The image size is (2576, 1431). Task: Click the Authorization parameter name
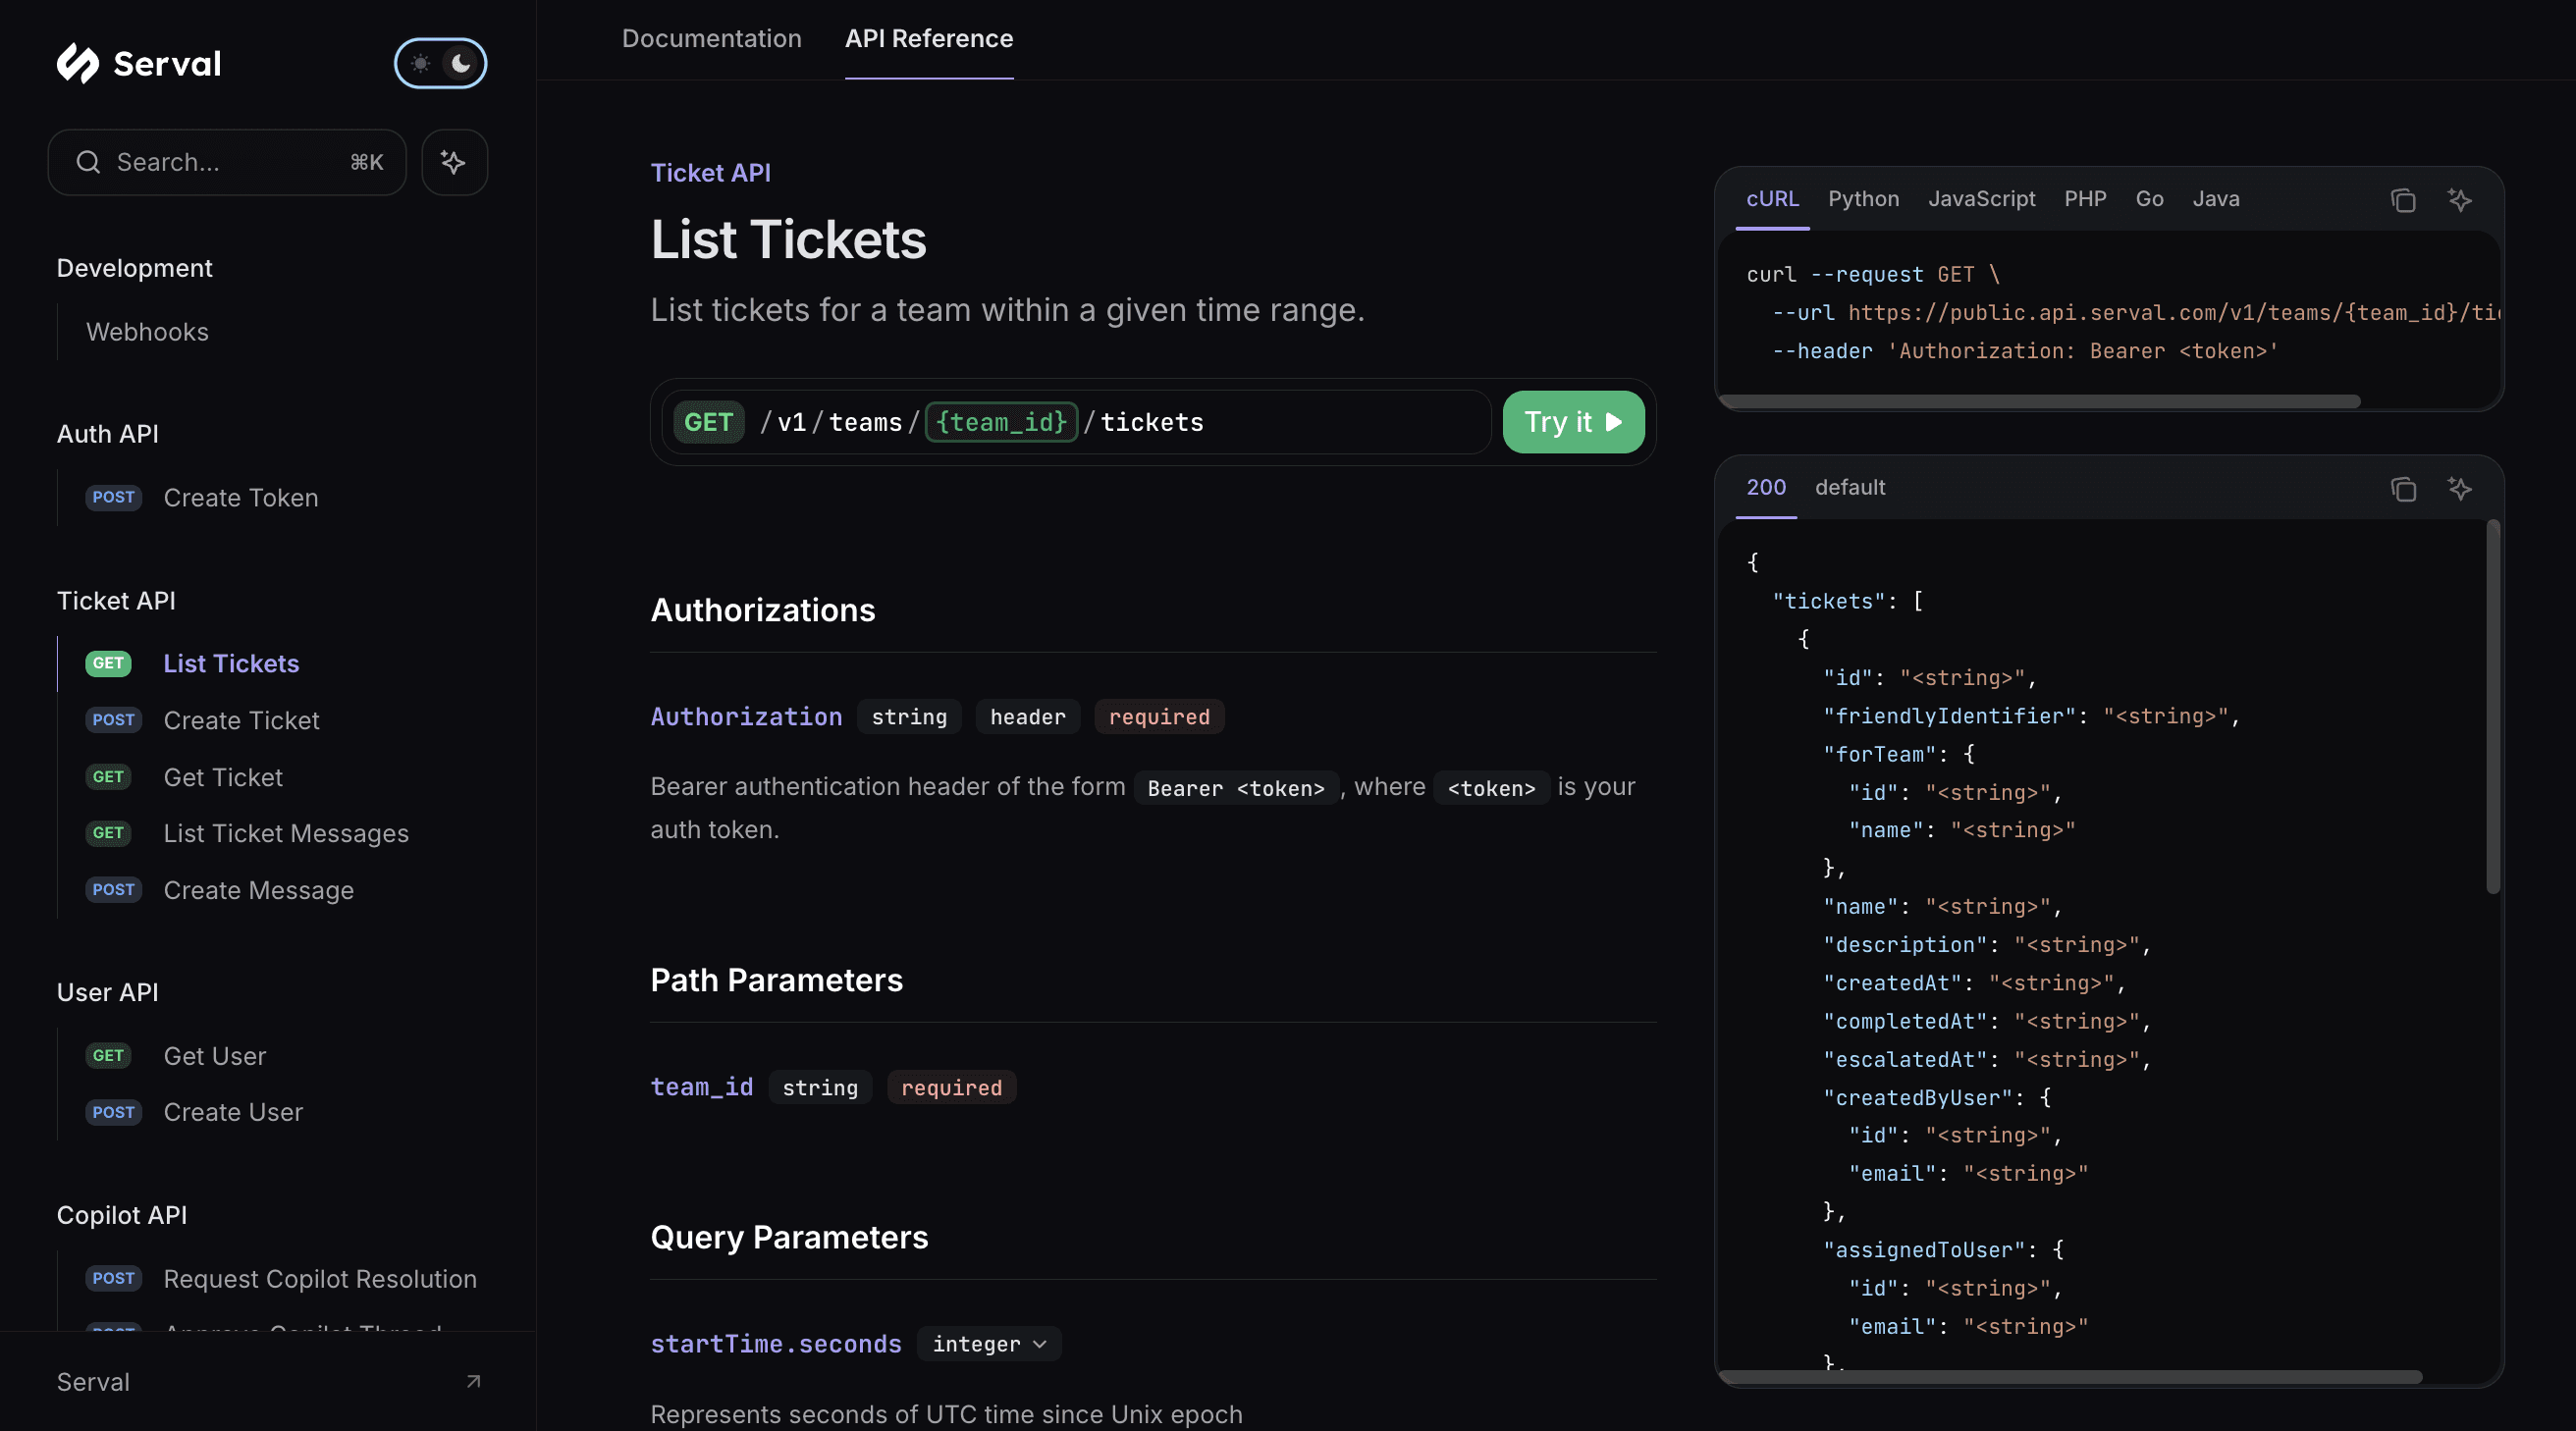pos(746,717)
